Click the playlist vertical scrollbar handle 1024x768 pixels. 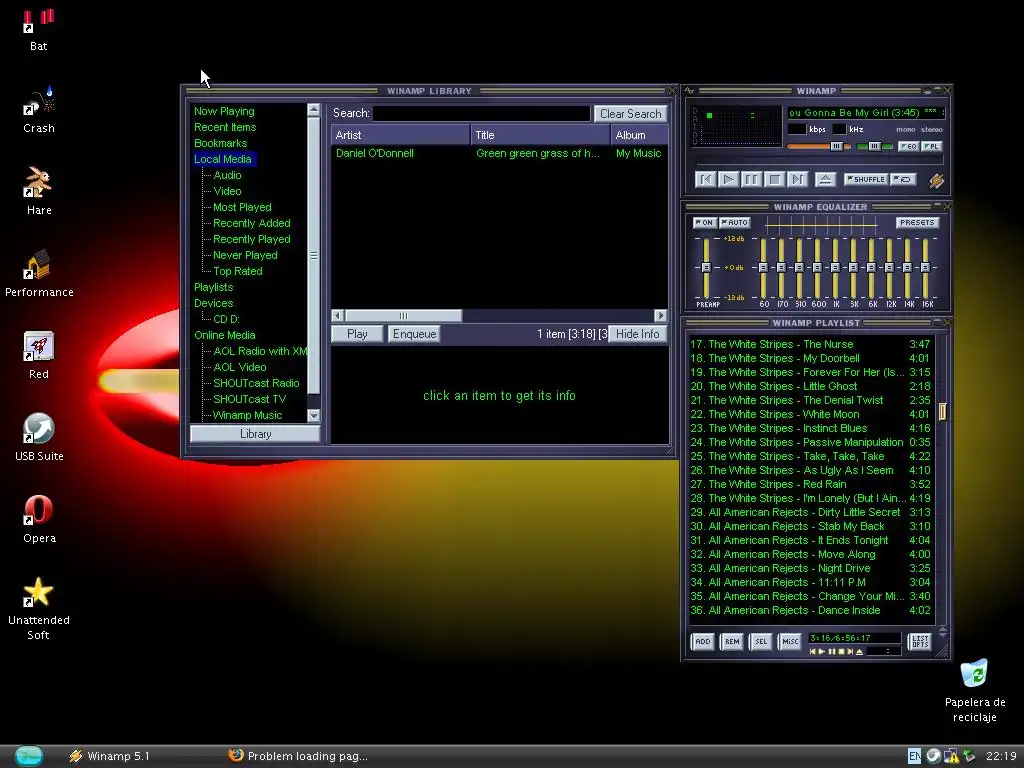[x=942, y=411]
